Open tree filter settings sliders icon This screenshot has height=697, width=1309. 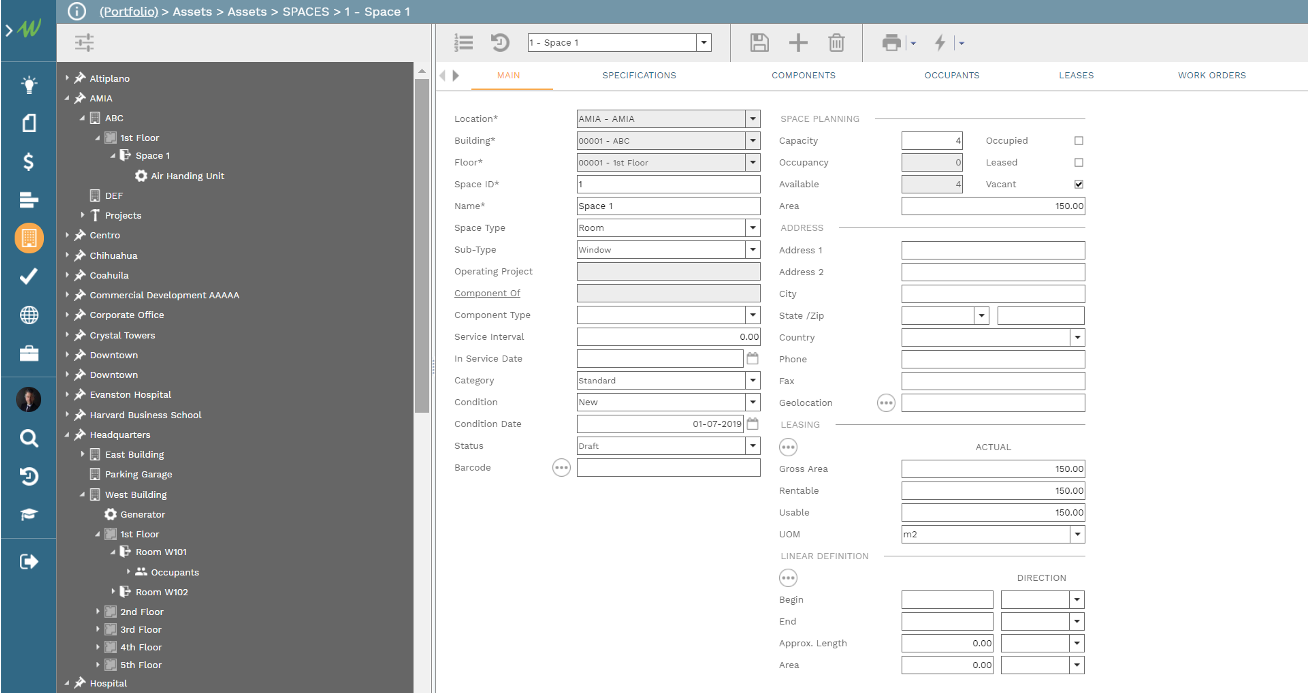coord(84,43)
